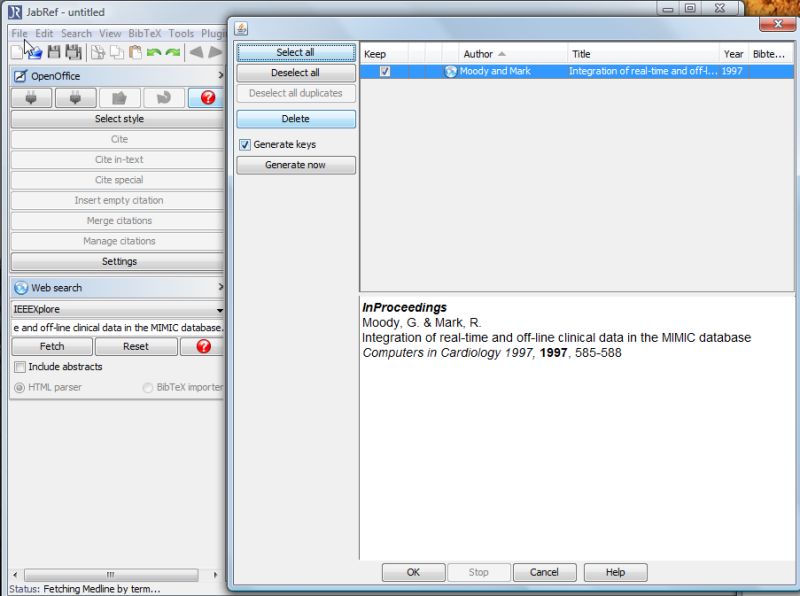Click the new database icon in the toolbar
This screenshot has width=800, height=596.
(x=17, y=52)
